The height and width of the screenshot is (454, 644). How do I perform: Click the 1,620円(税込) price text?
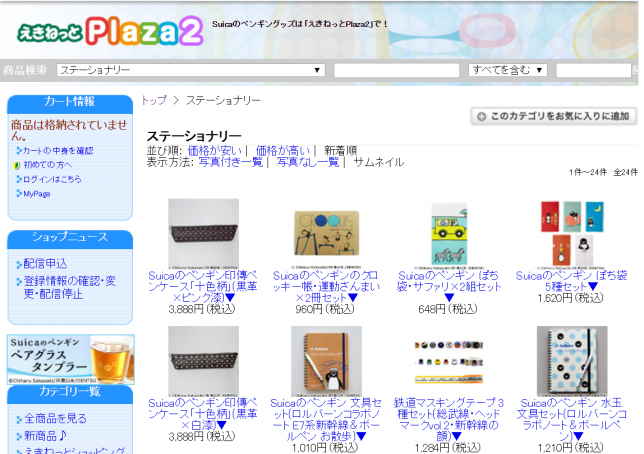pyautogui.click(x=570, y=298)
